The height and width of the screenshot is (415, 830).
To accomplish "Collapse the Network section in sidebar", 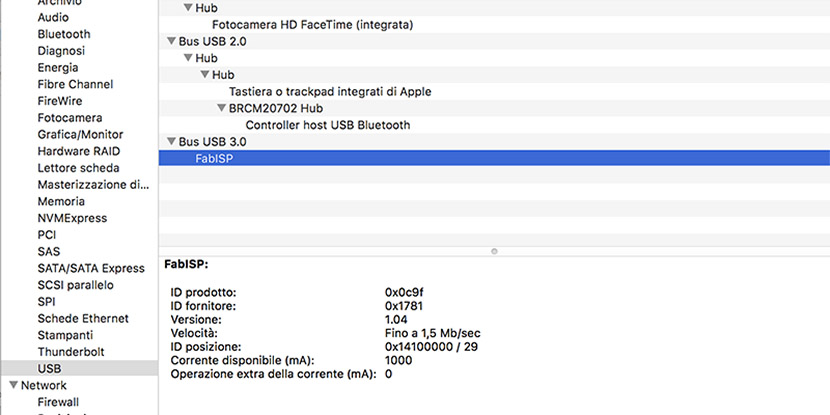I will click(x=14, y=385).
